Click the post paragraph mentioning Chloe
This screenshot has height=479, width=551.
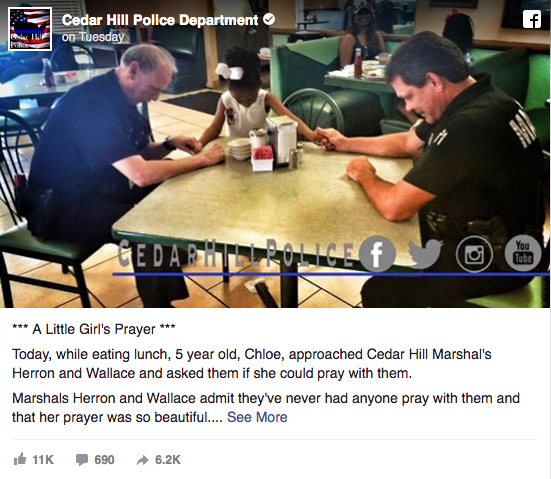click(x=252, y=363)
